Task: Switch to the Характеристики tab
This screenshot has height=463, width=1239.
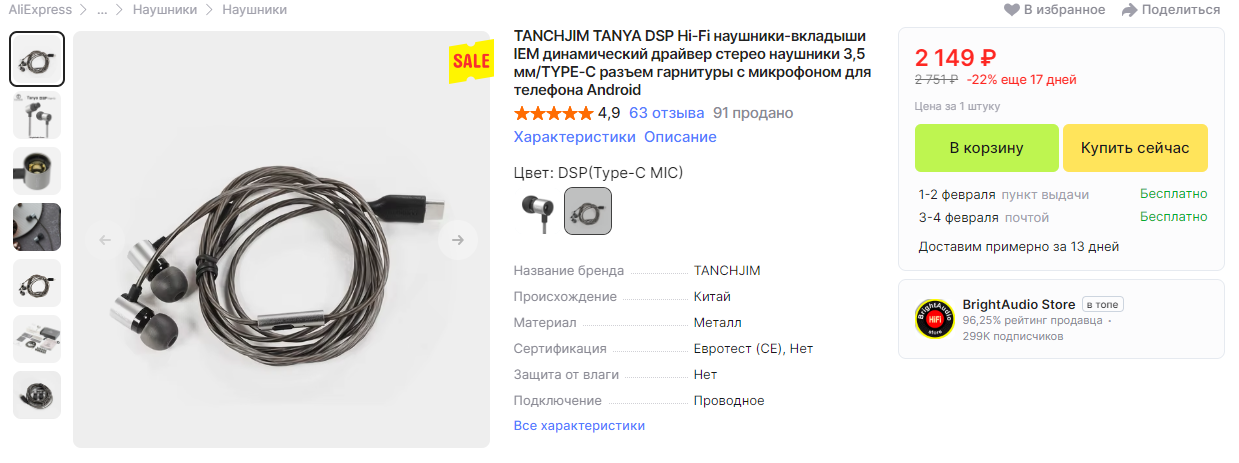Action: 574,137
